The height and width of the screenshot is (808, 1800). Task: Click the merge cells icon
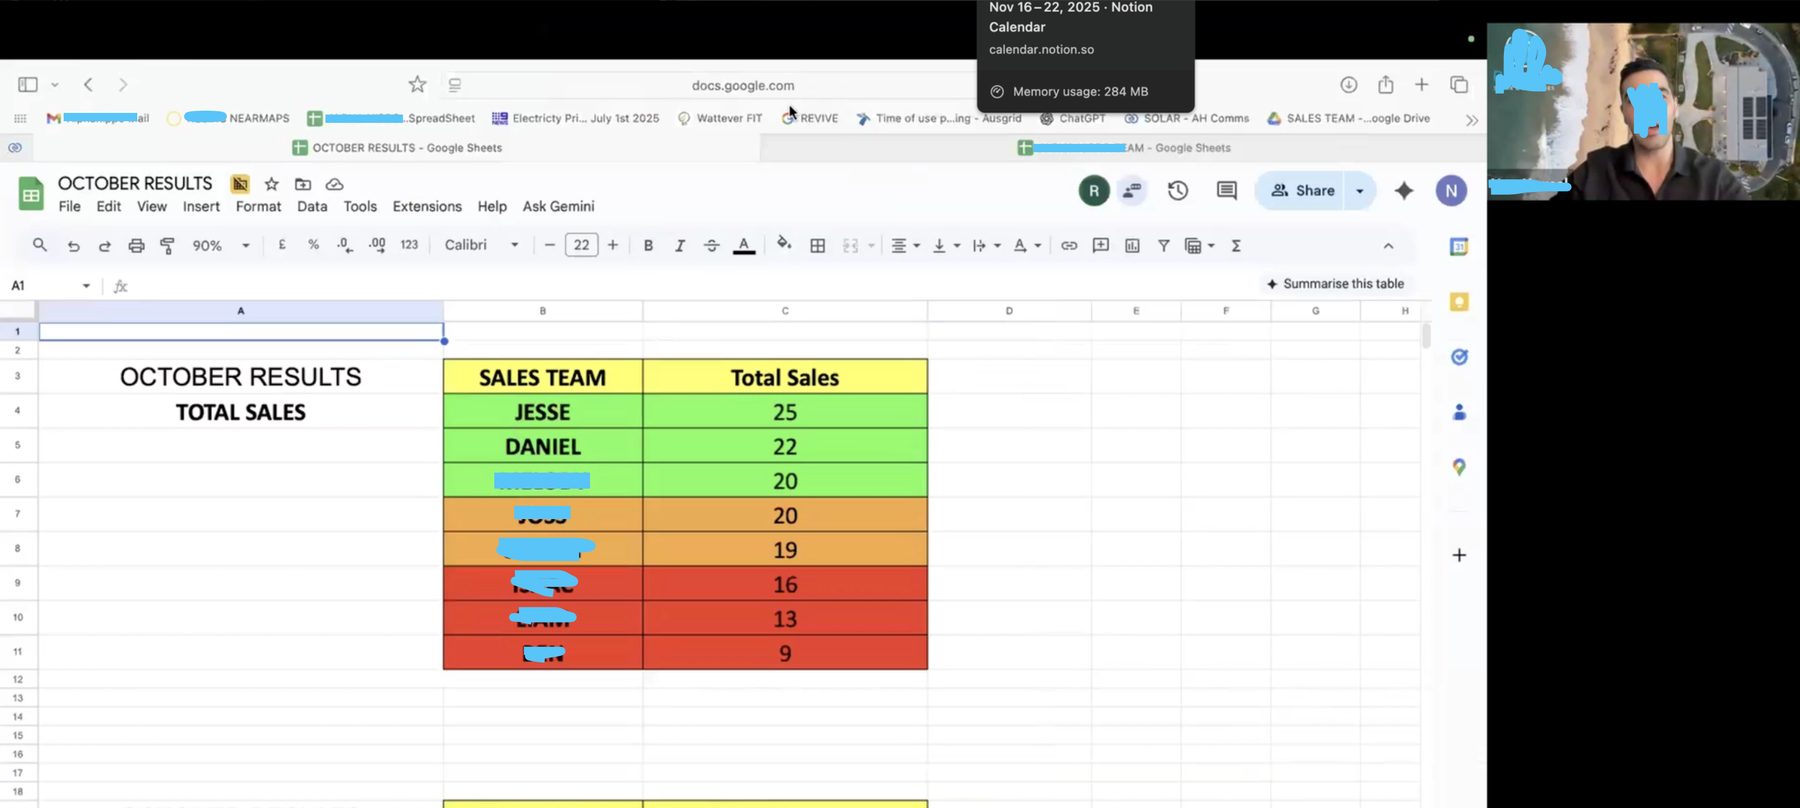(851, 246)
